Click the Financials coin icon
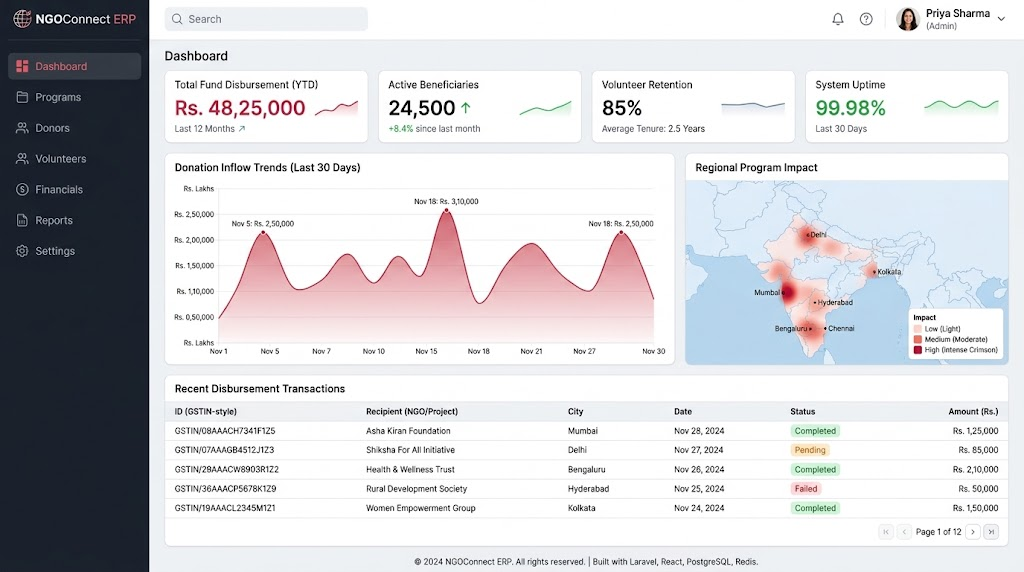 click(22, 189)
